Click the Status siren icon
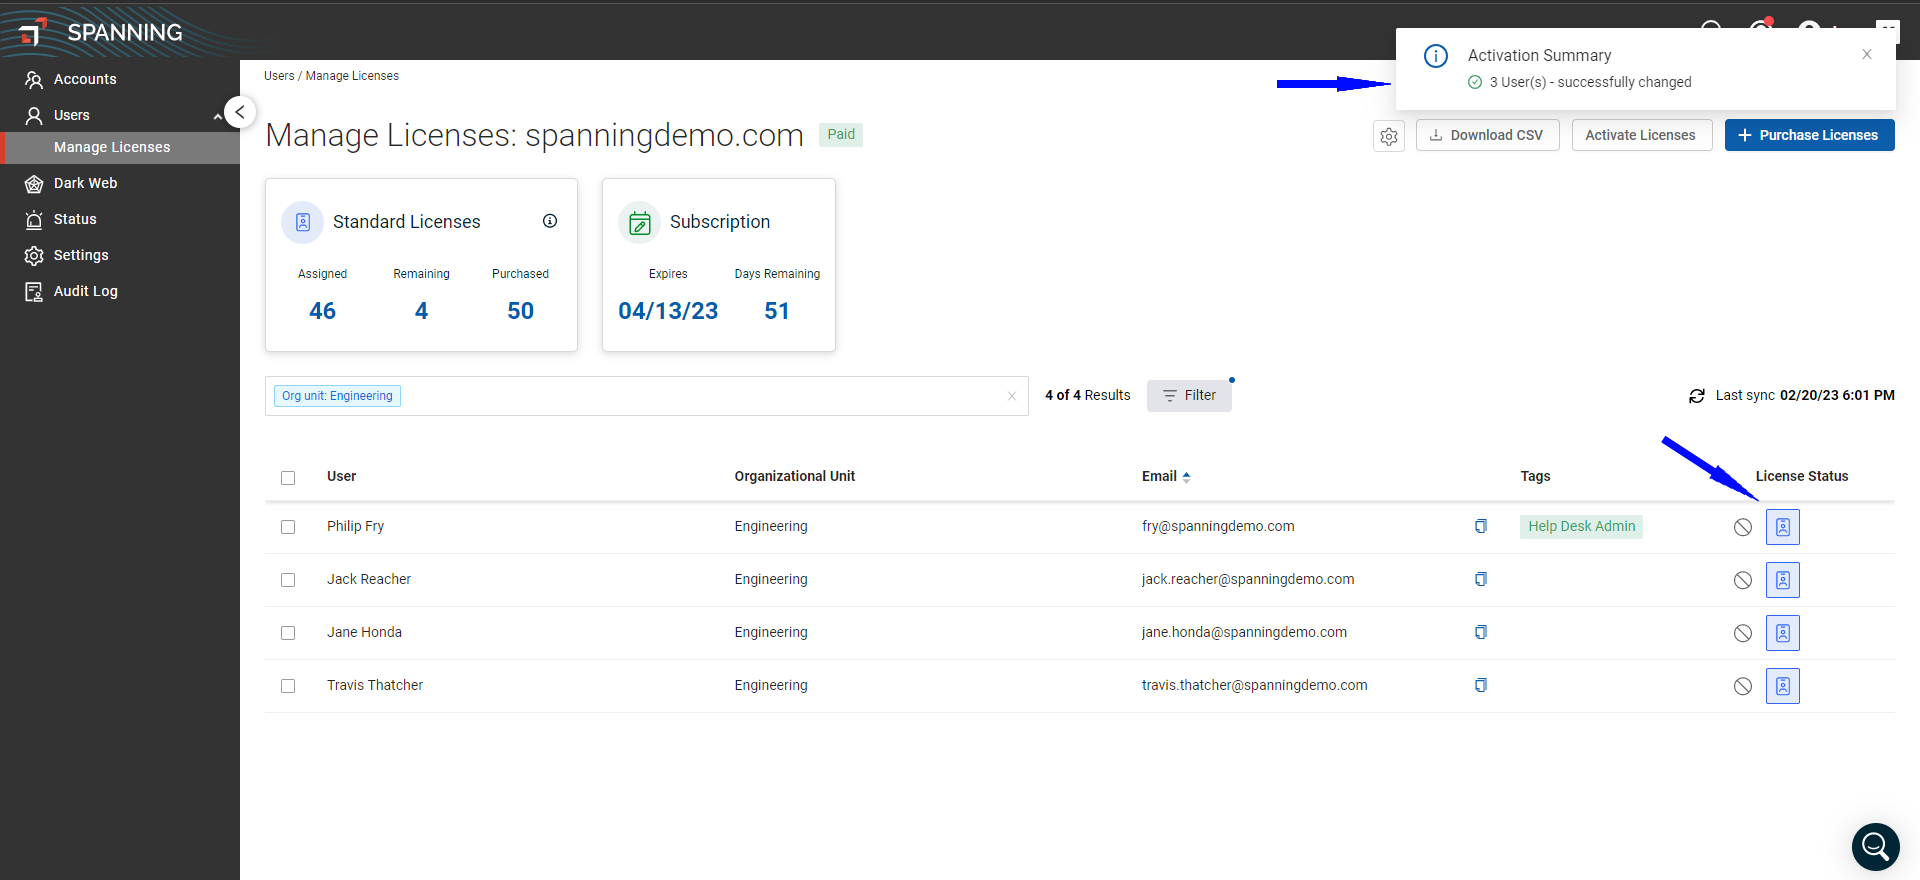The image size is (1920, 880). [34, 219]
